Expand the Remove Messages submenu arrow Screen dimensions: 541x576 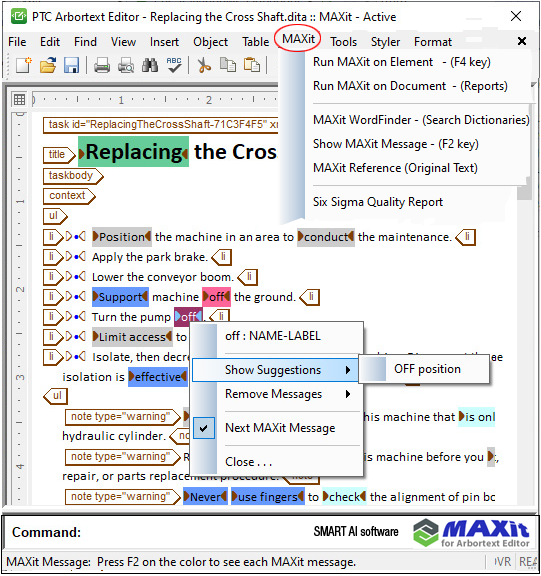tap(348, 394)
